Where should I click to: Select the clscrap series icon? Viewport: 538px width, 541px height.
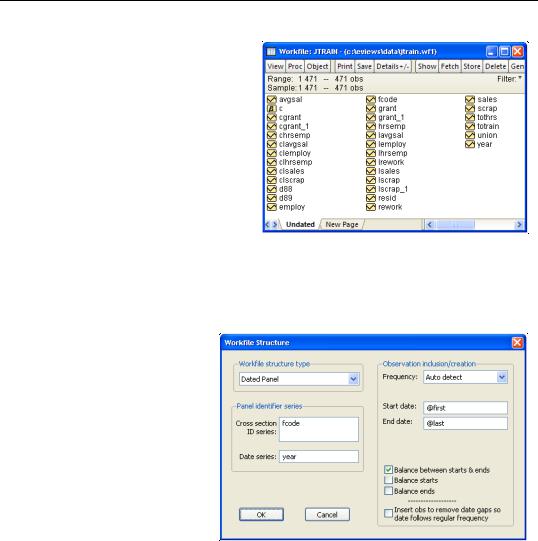(272, 180)
